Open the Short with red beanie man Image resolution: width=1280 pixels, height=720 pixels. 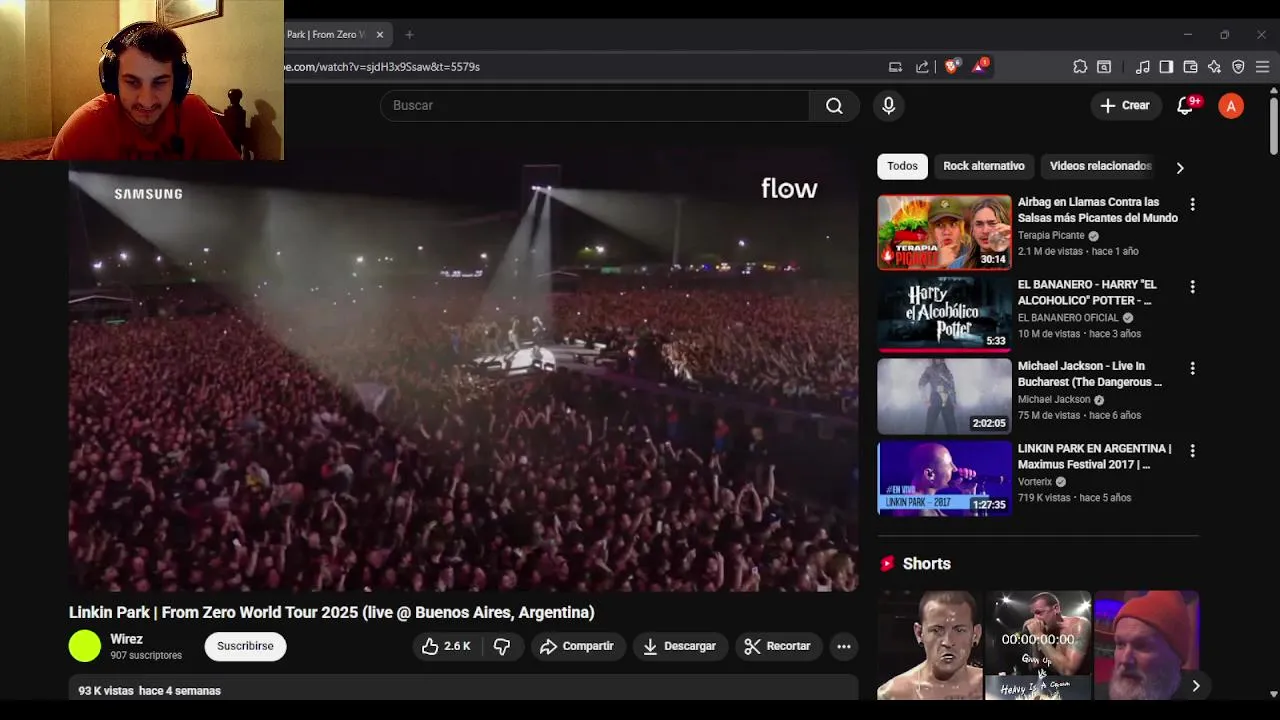1147,645
